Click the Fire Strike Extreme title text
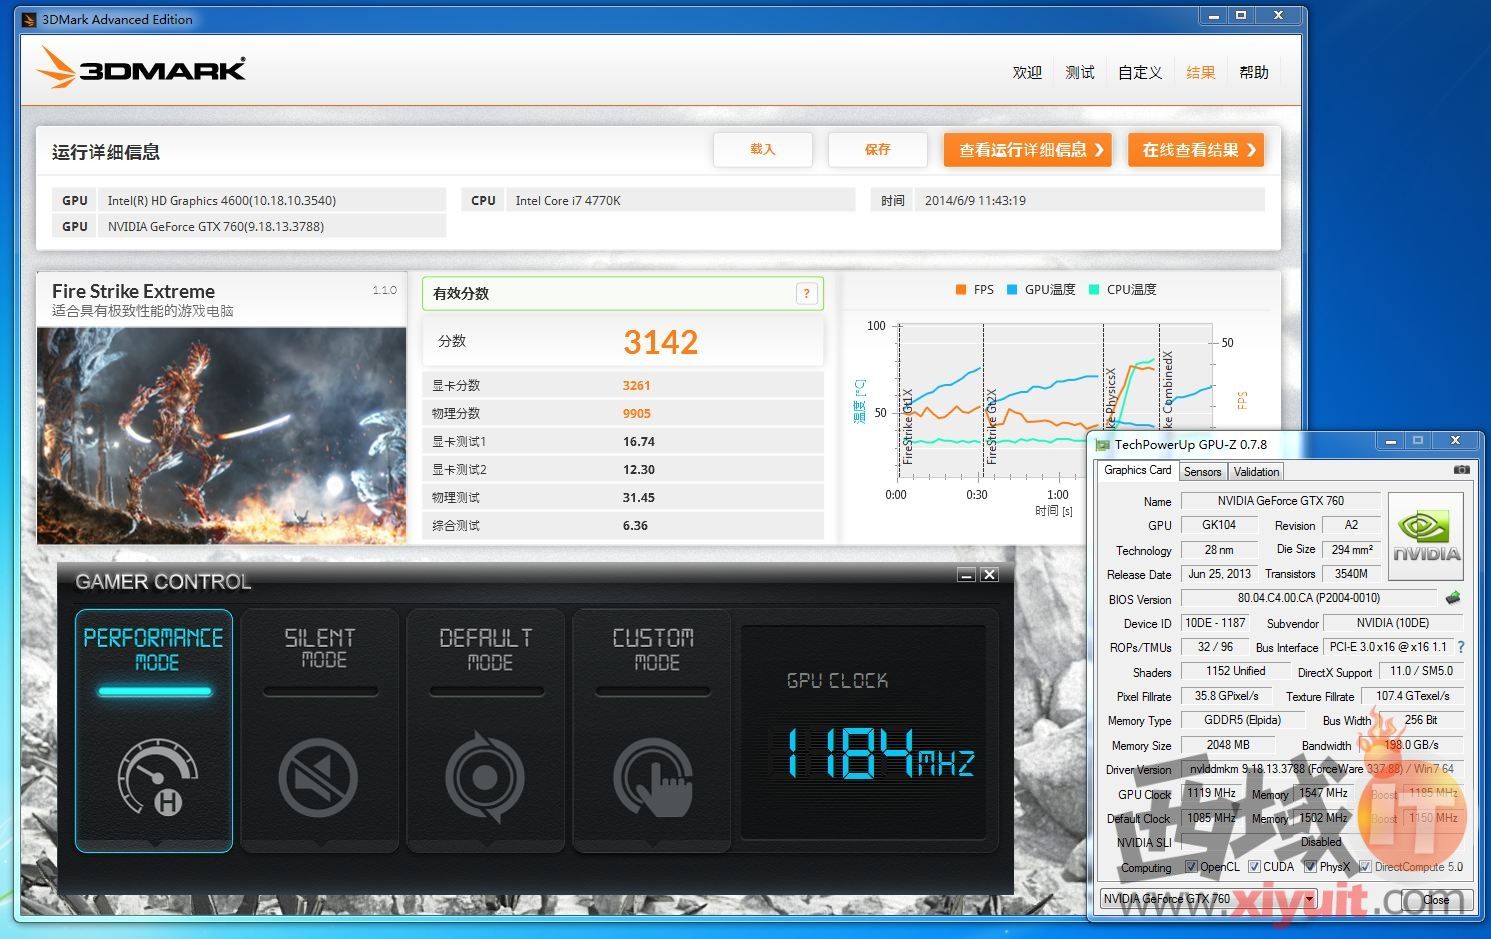The image size is (1491, 939). (133, 291)
